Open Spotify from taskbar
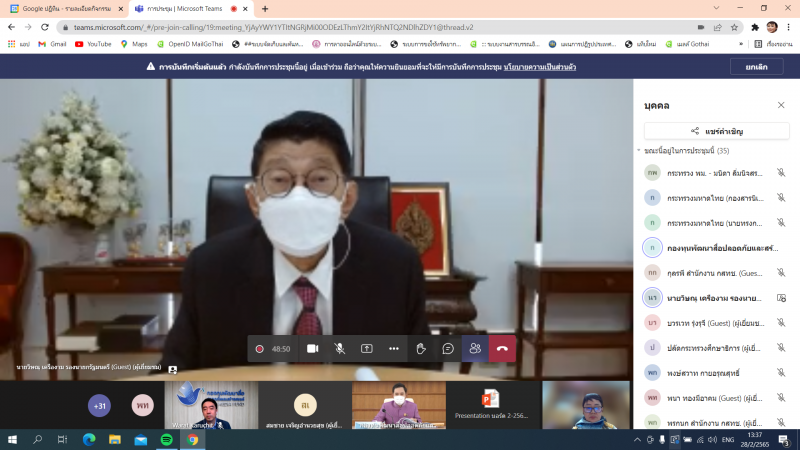Screen dimensions: 800x450 click(x=167, y=439)
